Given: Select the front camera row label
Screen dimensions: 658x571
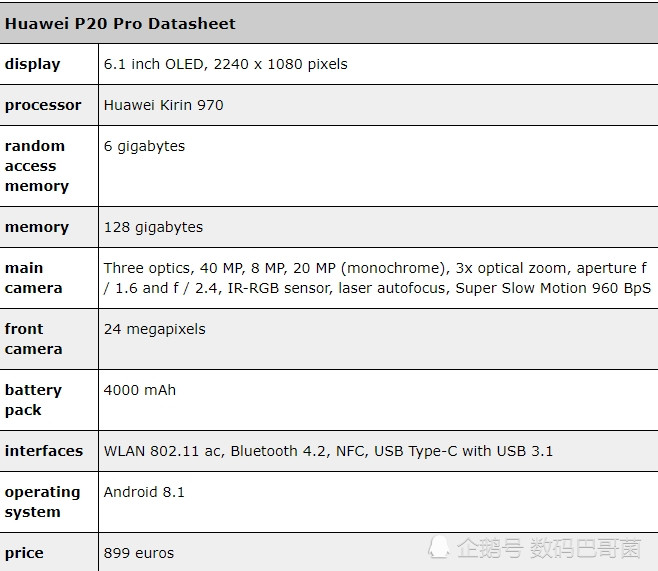Looking at the screenshot, I should (x=33, y=339).
